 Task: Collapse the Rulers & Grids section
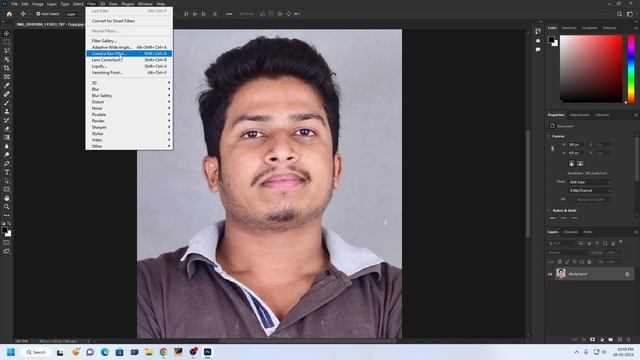[549, 211]
